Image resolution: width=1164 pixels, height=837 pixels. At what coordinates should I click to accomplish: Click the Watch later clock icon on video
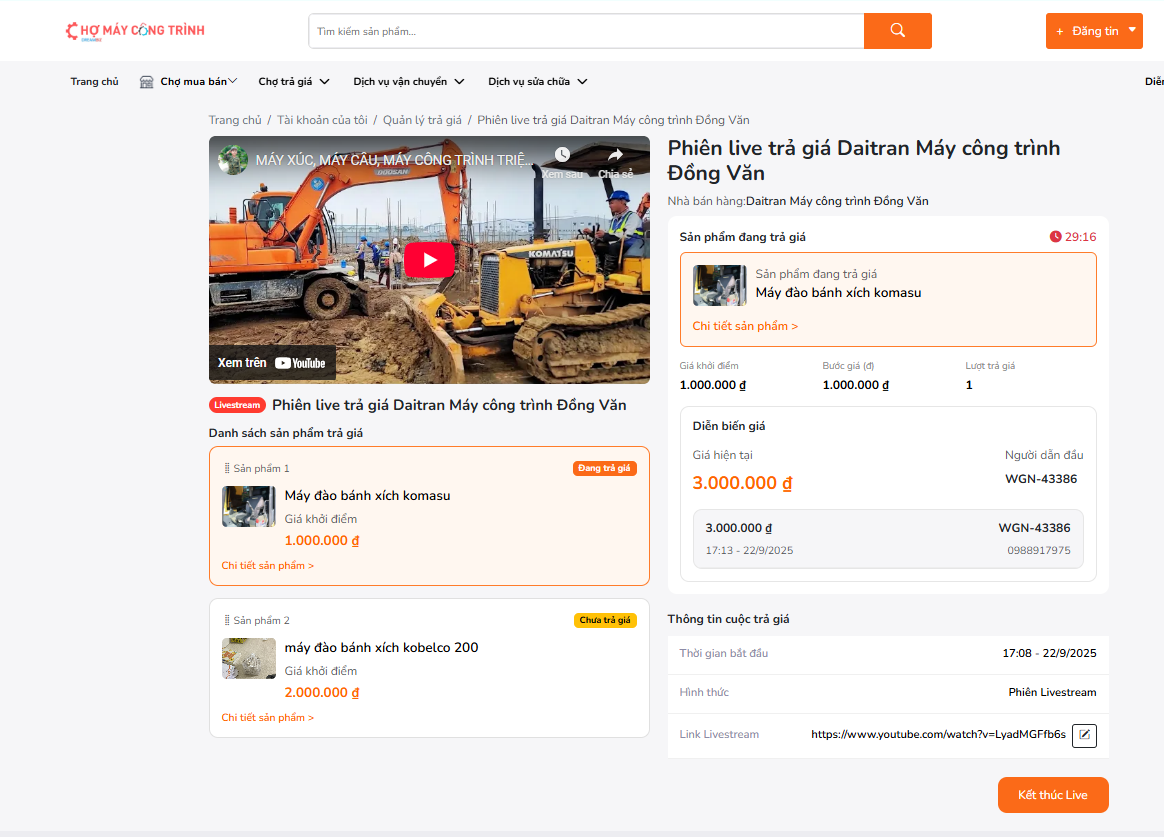click(x=562, y=156)
